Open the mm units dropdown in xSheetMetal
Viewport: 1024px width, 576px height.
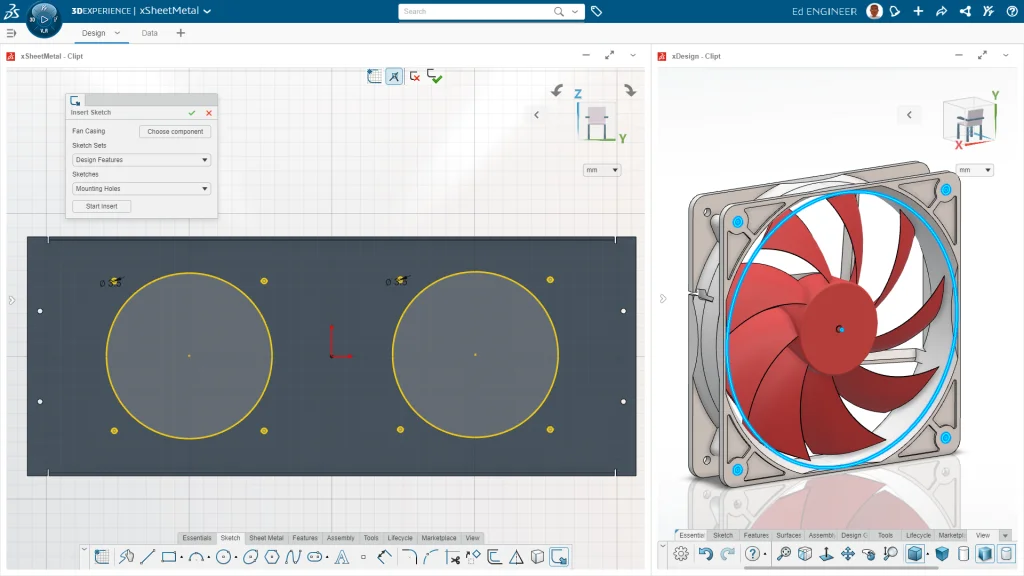tap(602, 170)
